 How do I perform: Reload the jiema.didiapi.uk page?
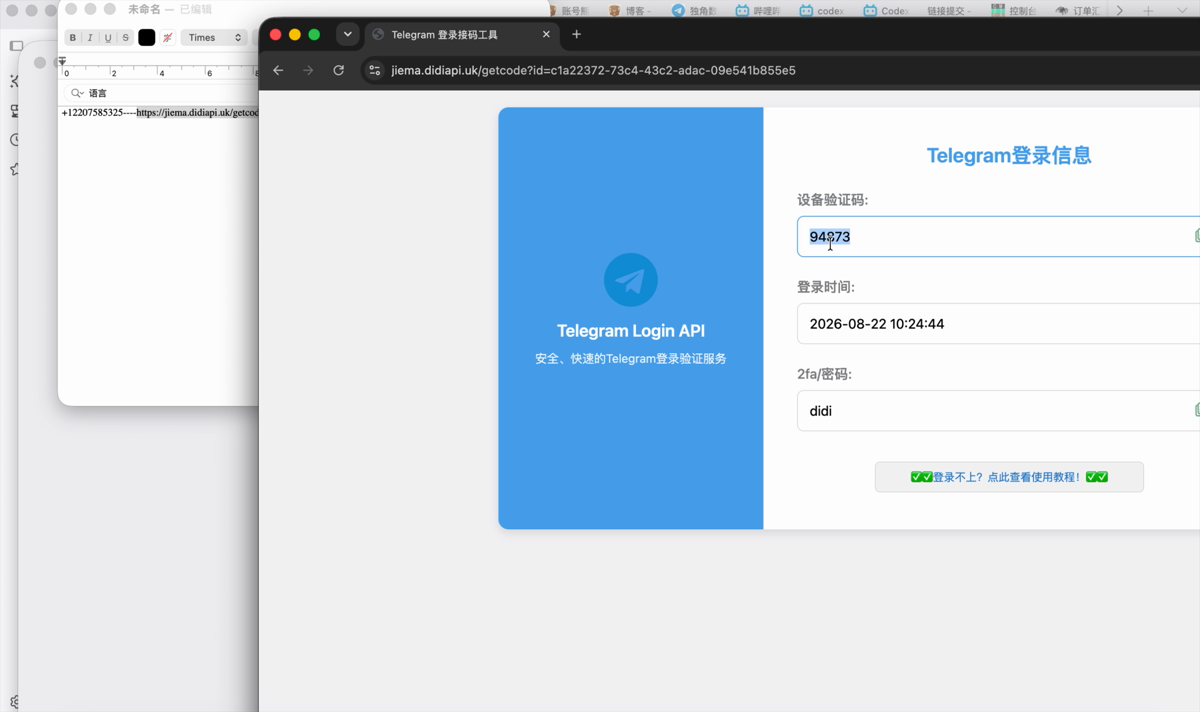coord(339,71)
